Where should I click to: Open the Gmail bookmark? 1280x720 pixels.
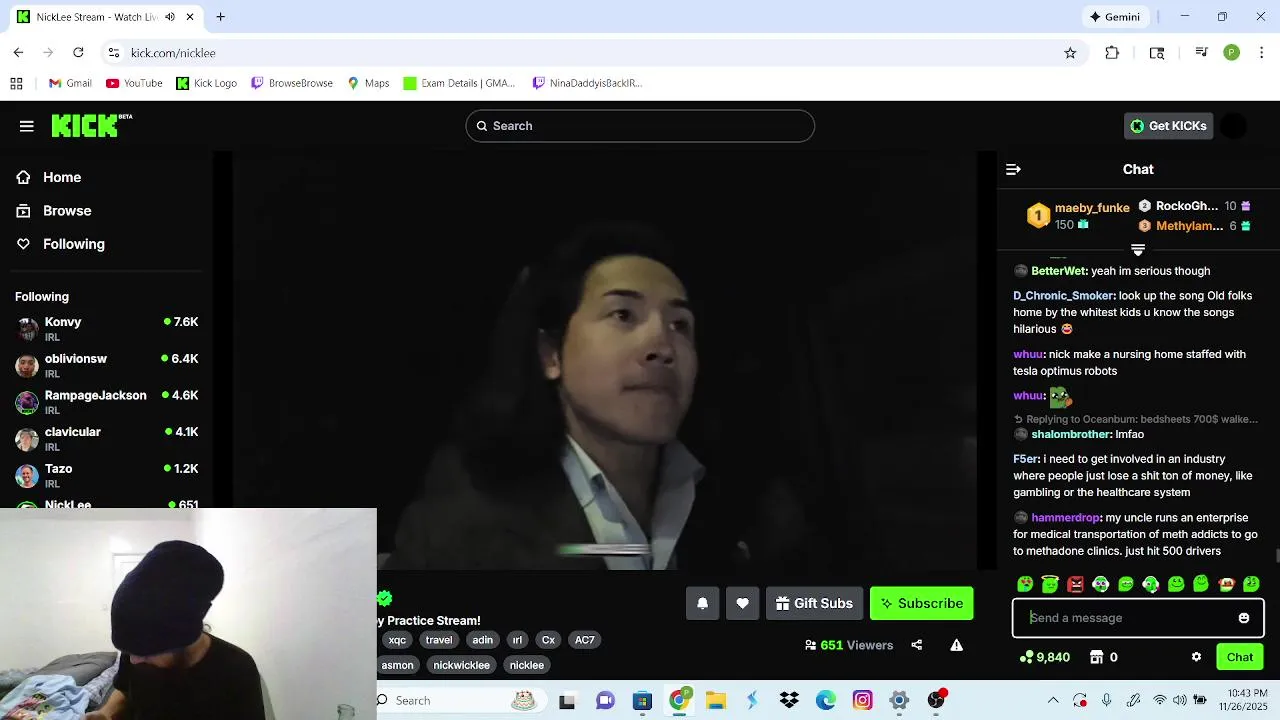70,83
